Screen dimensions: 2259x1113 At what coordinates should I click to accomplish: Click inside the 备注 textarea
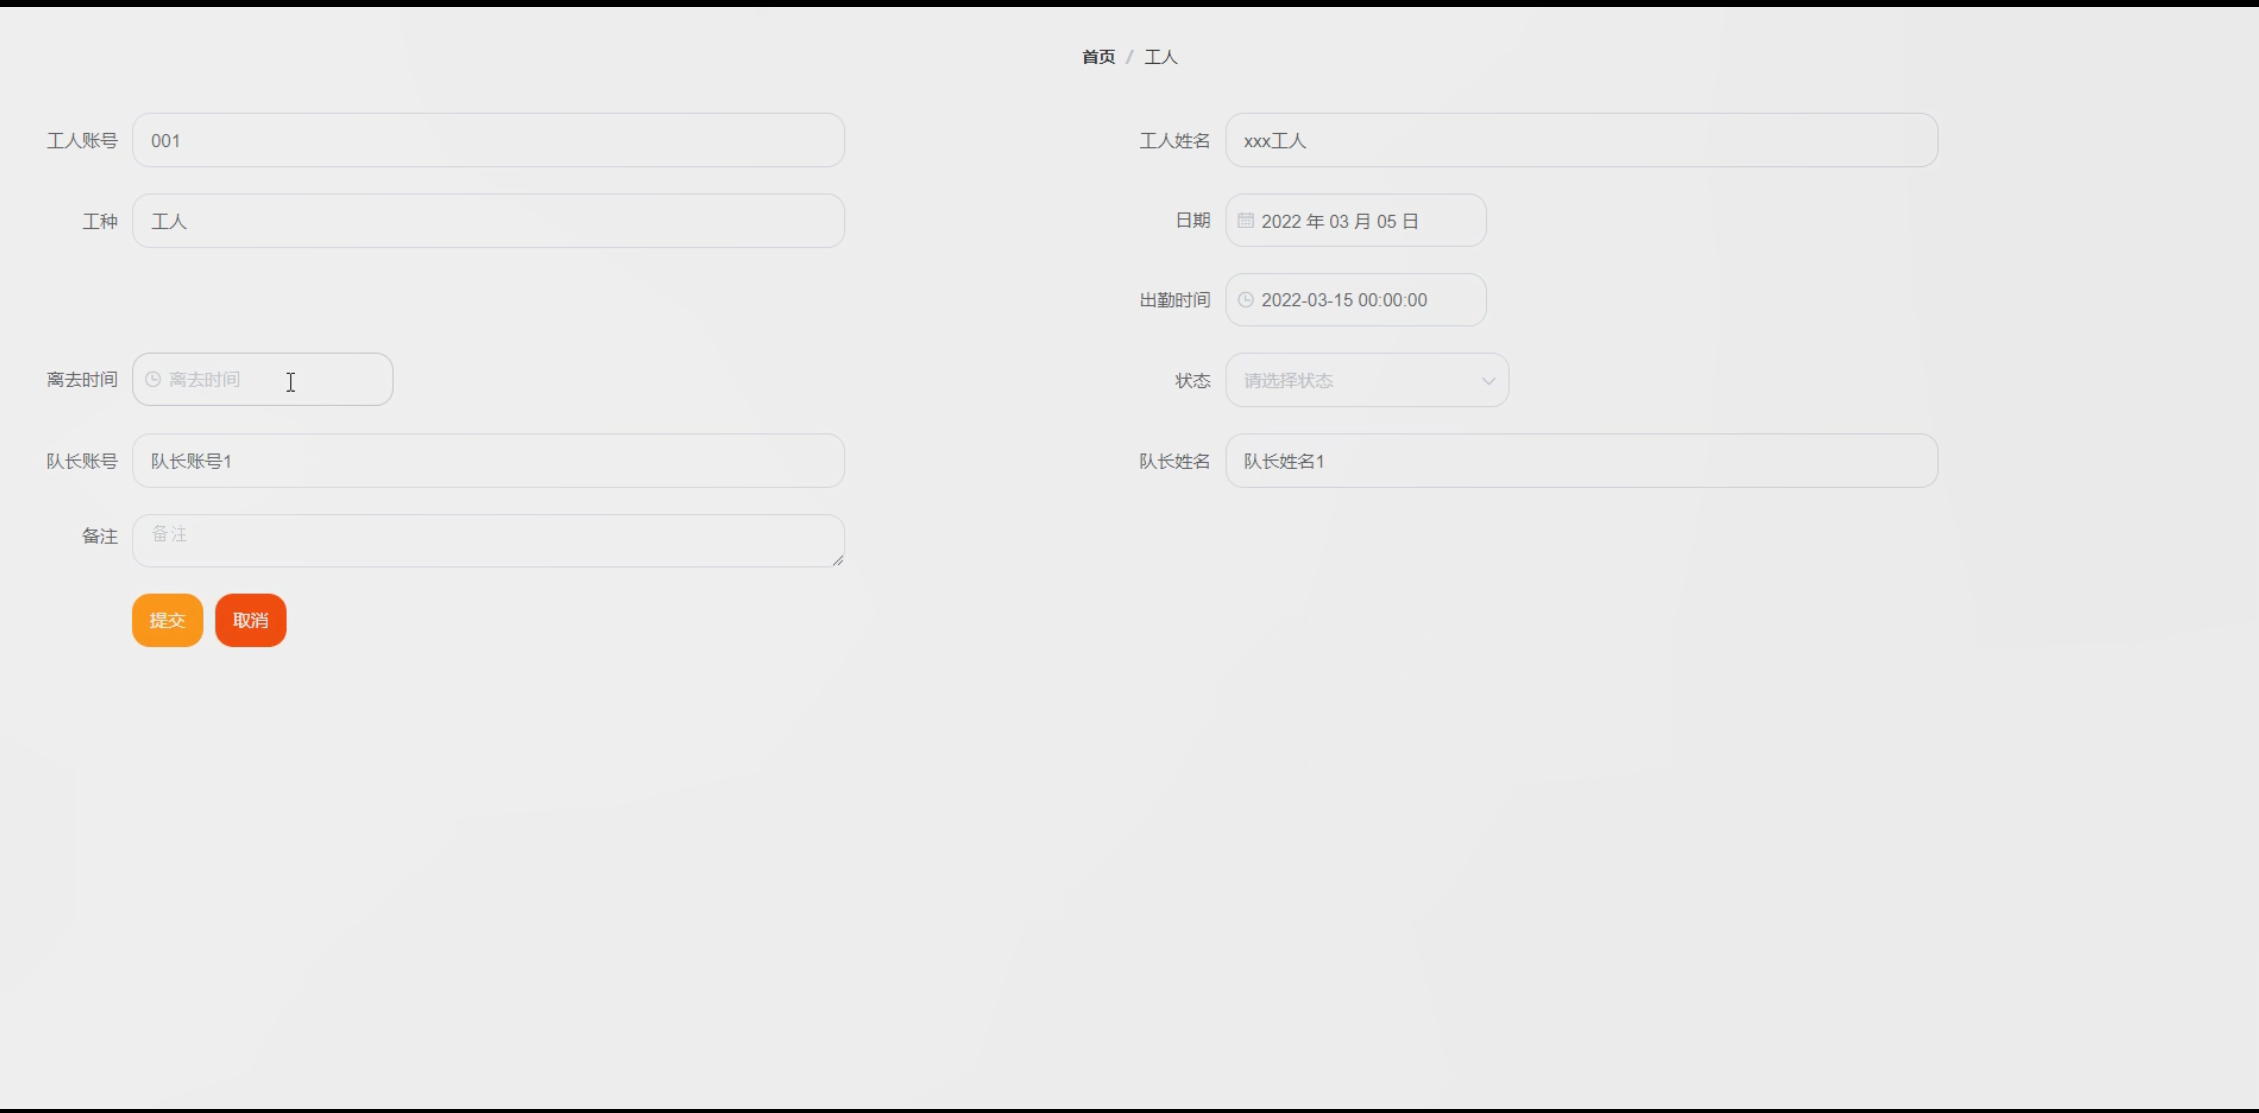coord(488,540)
